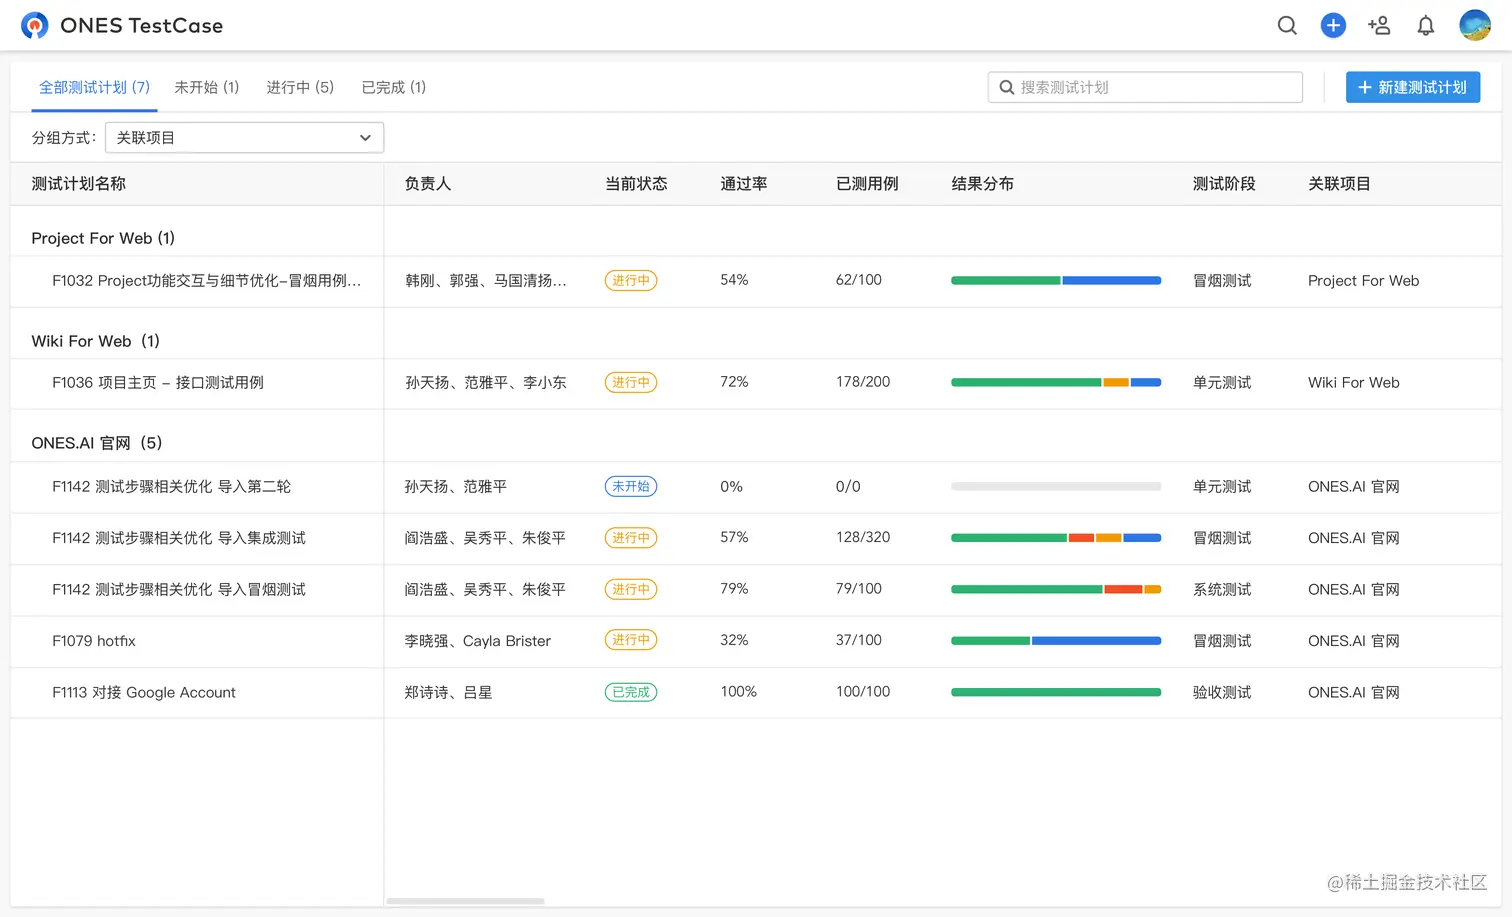Open plan F1142 导入冒烟测试
The height and width of the screenshot is (917, 1512).
[179, 590]
